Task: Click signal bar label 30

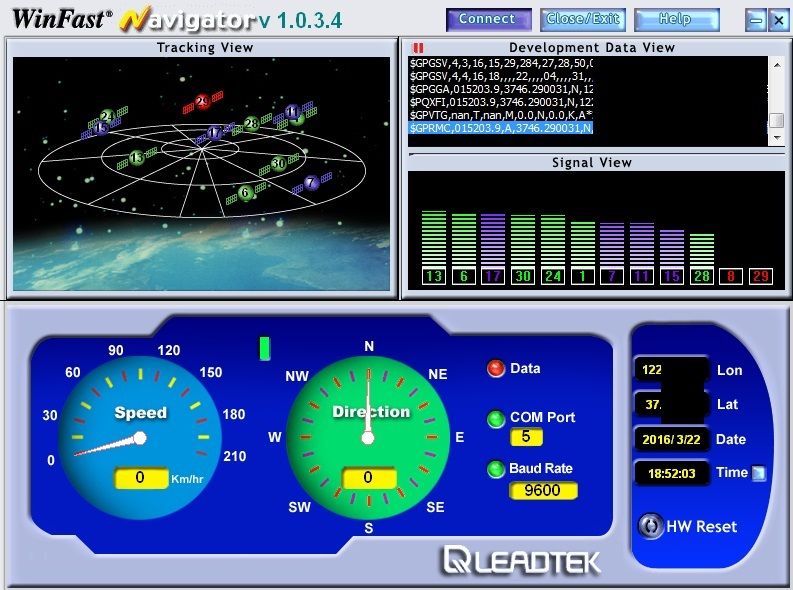Action: coord(523,276)
